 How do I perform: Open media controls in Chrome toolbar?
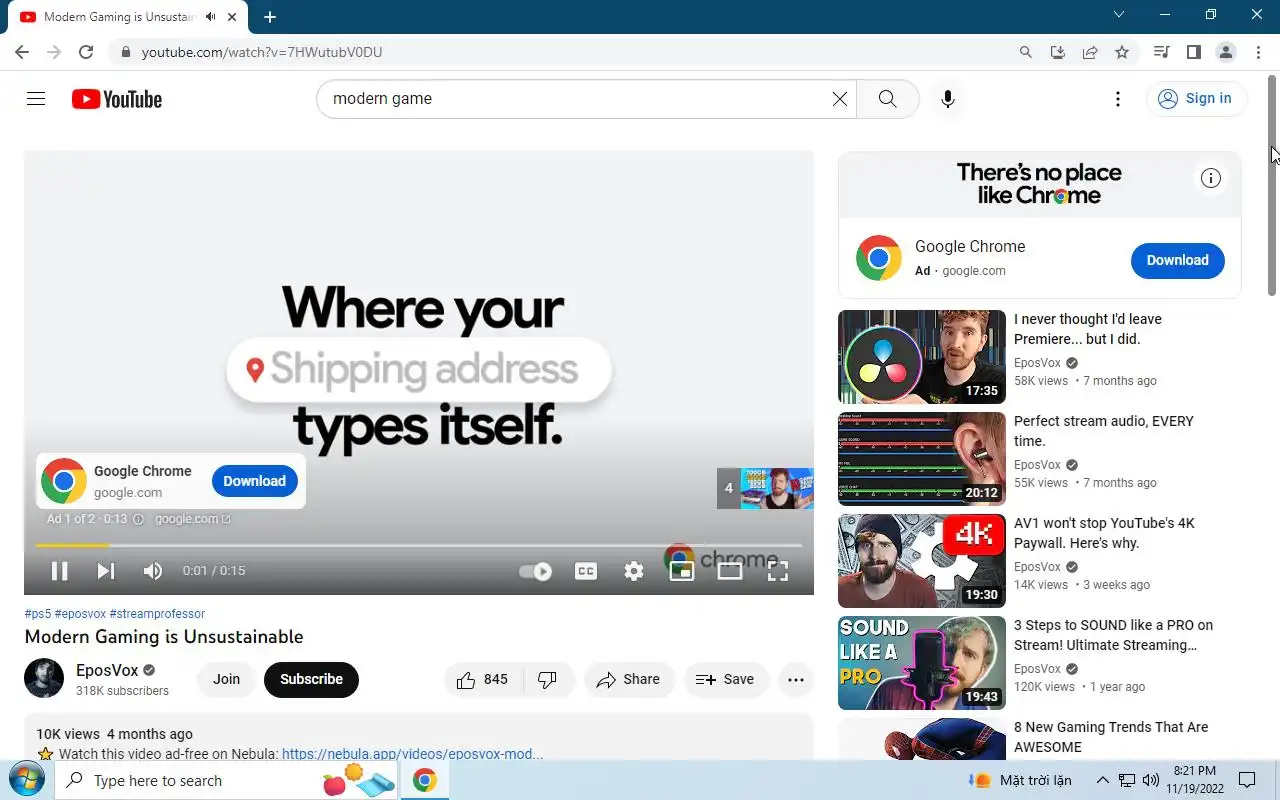tap(1161, 52)
